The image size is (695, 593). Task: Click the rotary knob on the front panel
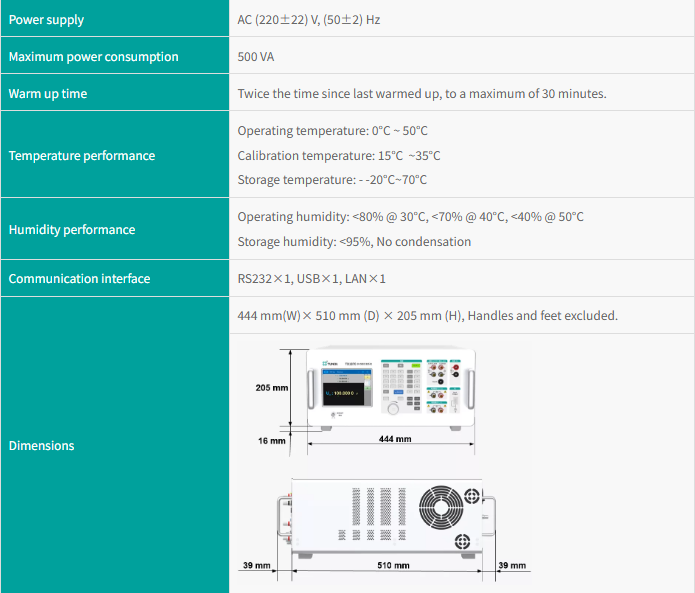tap(393, 408)
